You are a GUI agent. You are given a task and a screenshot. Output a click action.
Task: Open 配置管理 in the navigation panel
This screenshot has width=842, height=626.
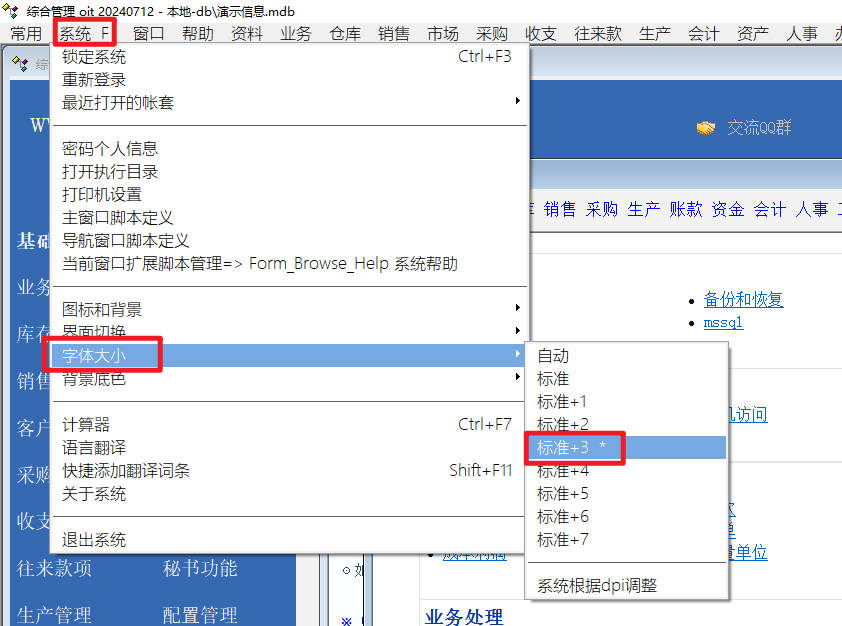(x=200, y=614)
